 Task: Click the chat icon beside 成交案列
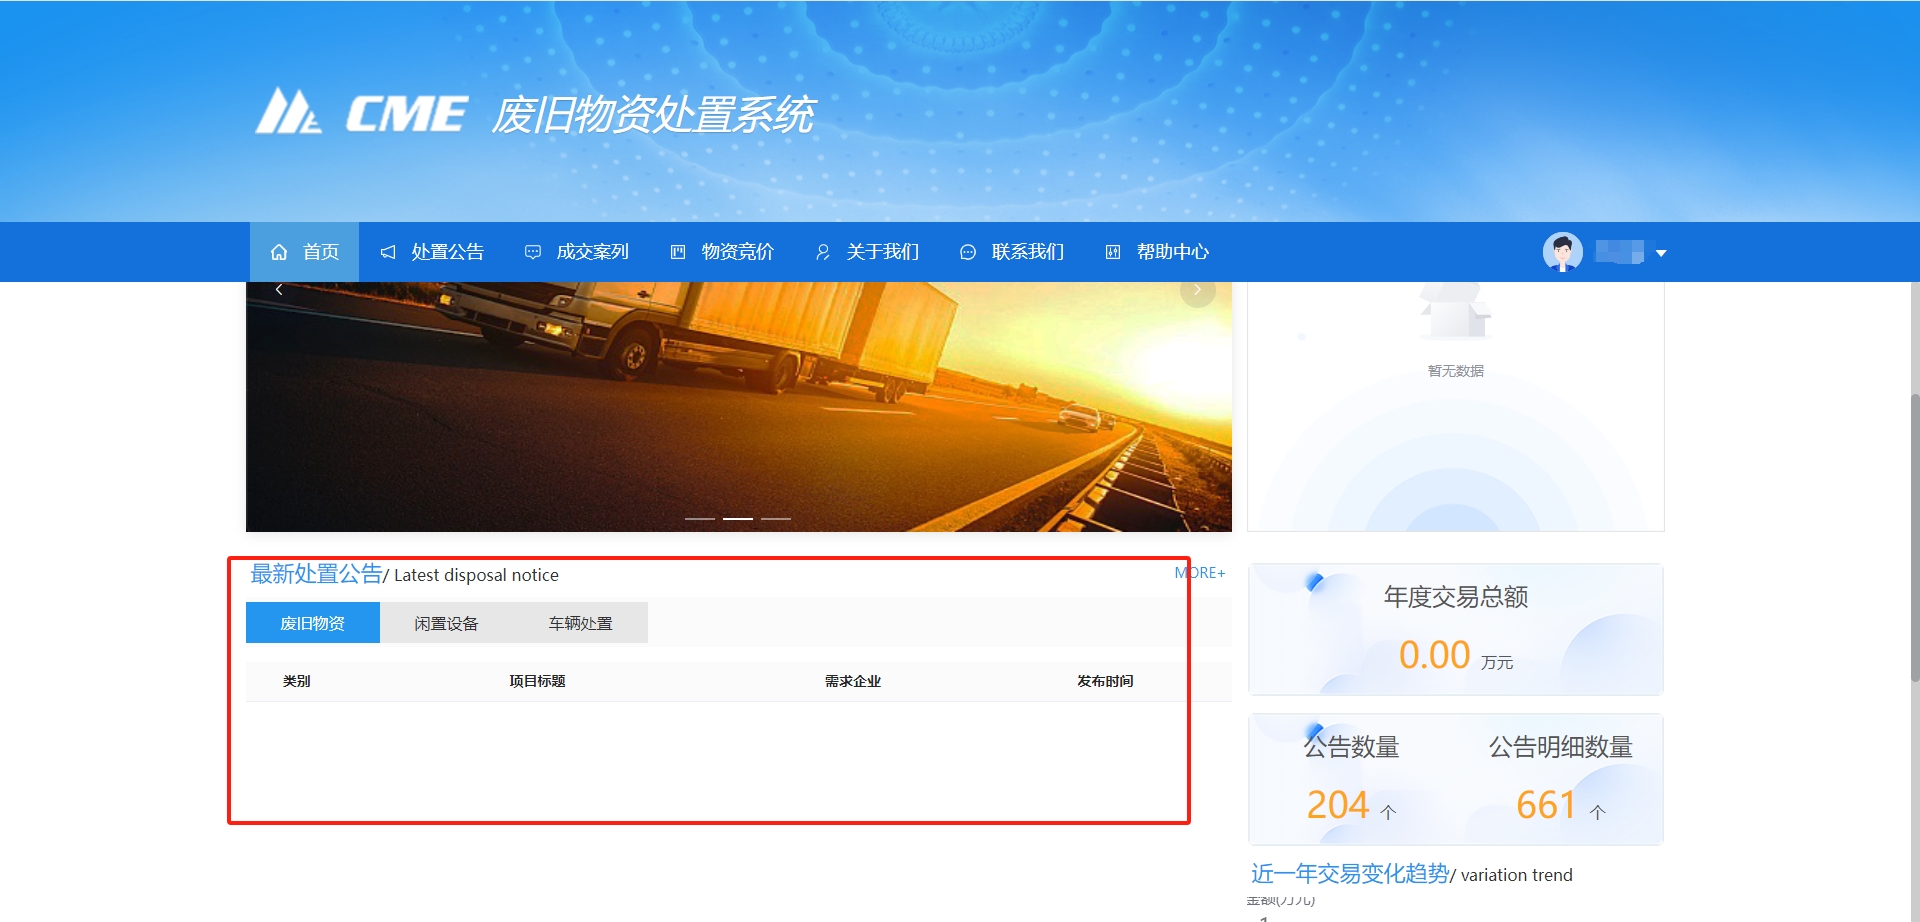[533, 252]
